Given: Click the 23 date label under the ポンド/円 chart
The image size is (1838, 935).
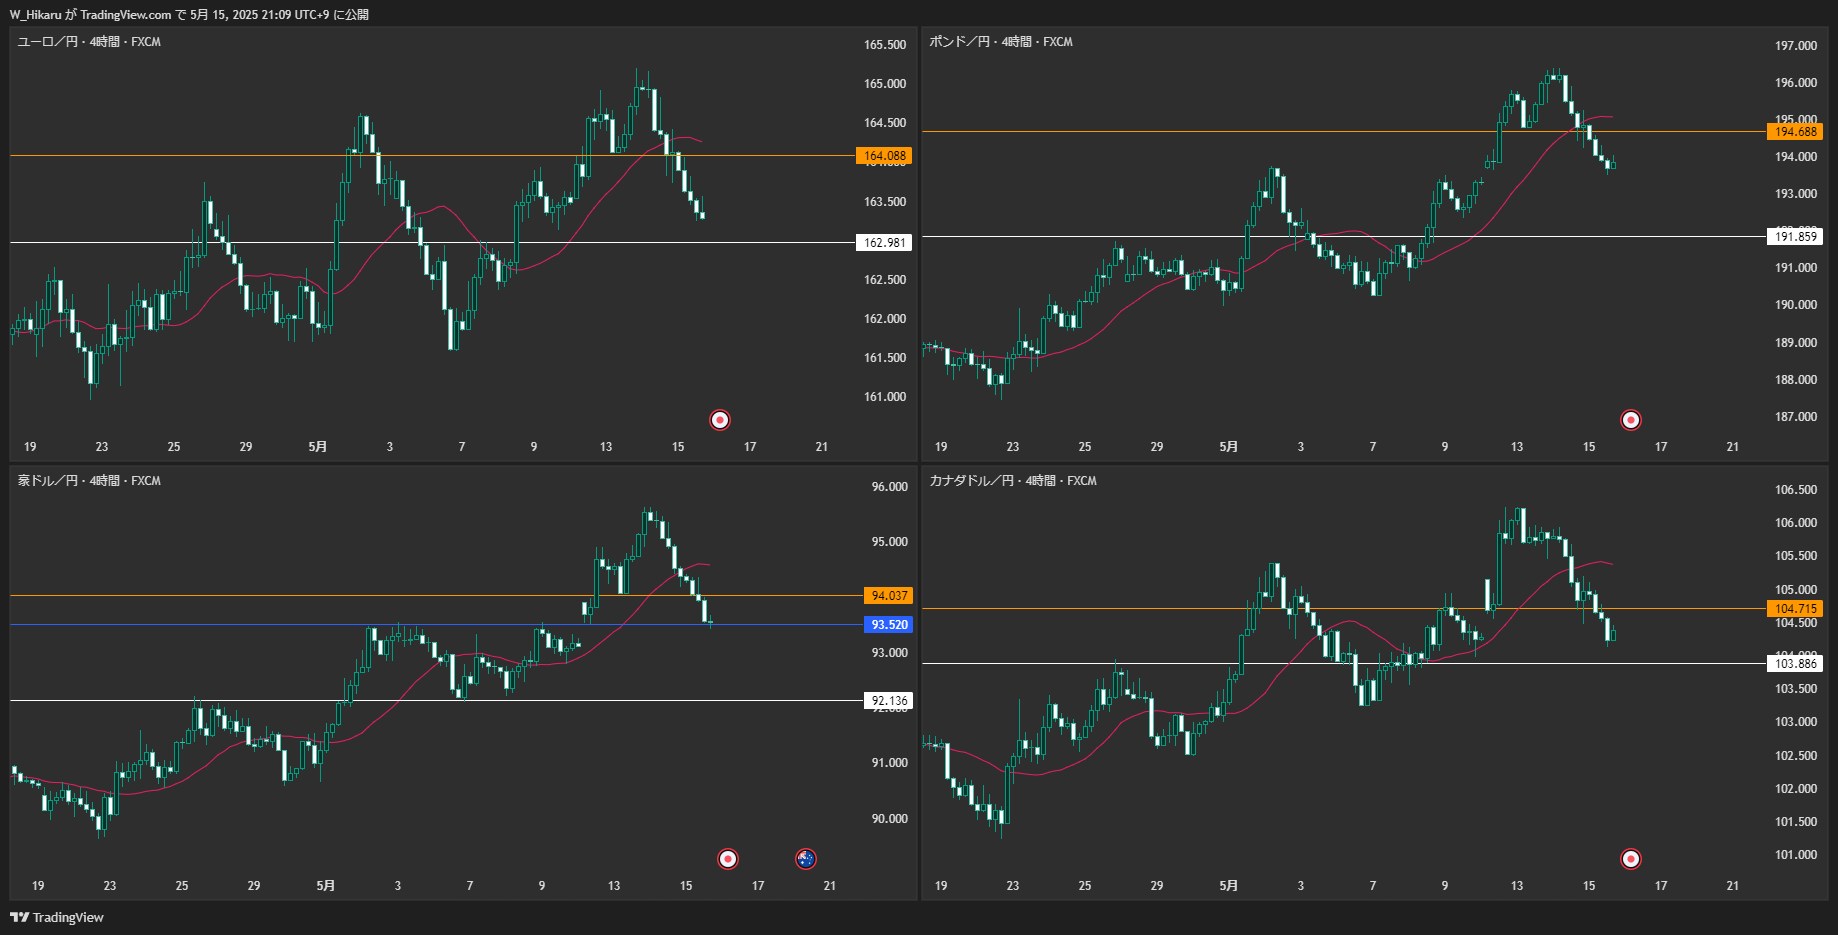Looking at the screenshot, I should click(x=1013, y=447).
